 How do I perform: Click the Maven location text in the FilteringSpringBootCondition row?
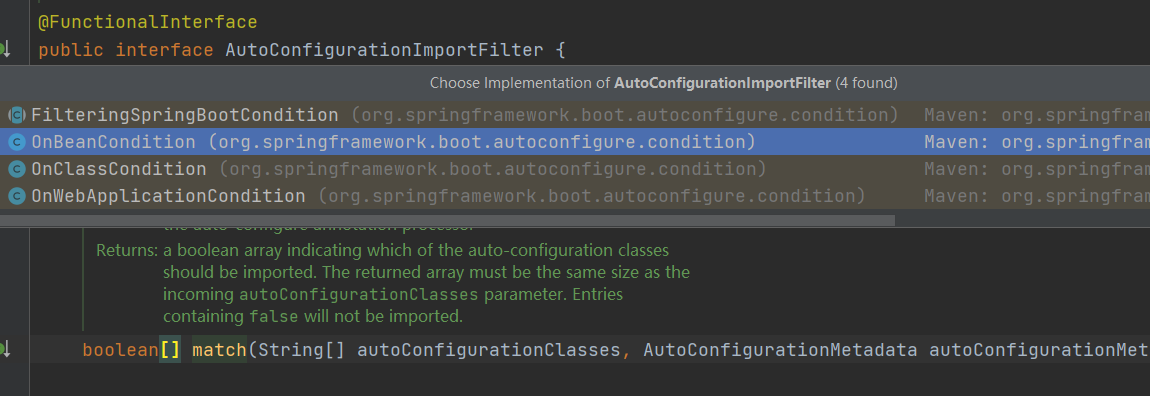click(x=1036, y=115)
